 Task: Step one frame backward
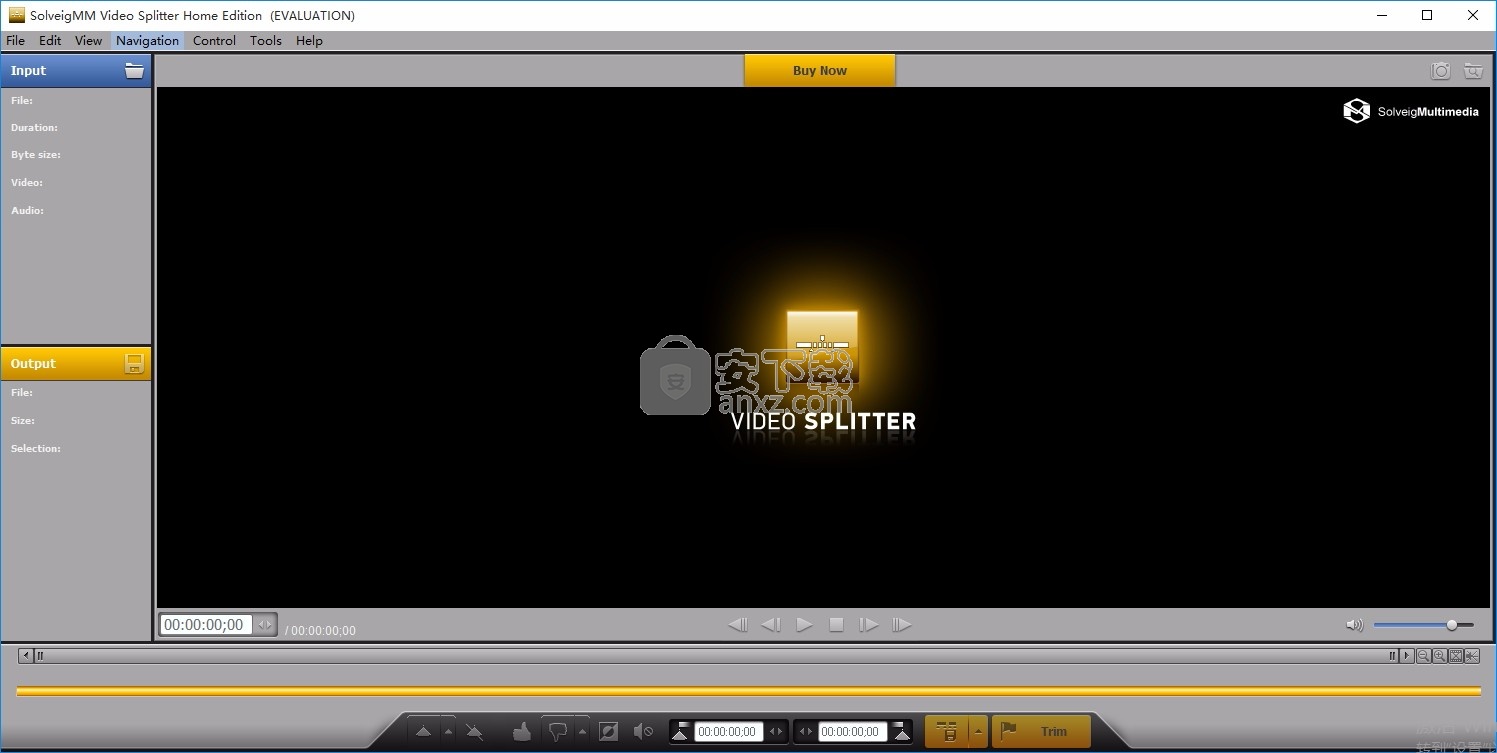[771, 625]
